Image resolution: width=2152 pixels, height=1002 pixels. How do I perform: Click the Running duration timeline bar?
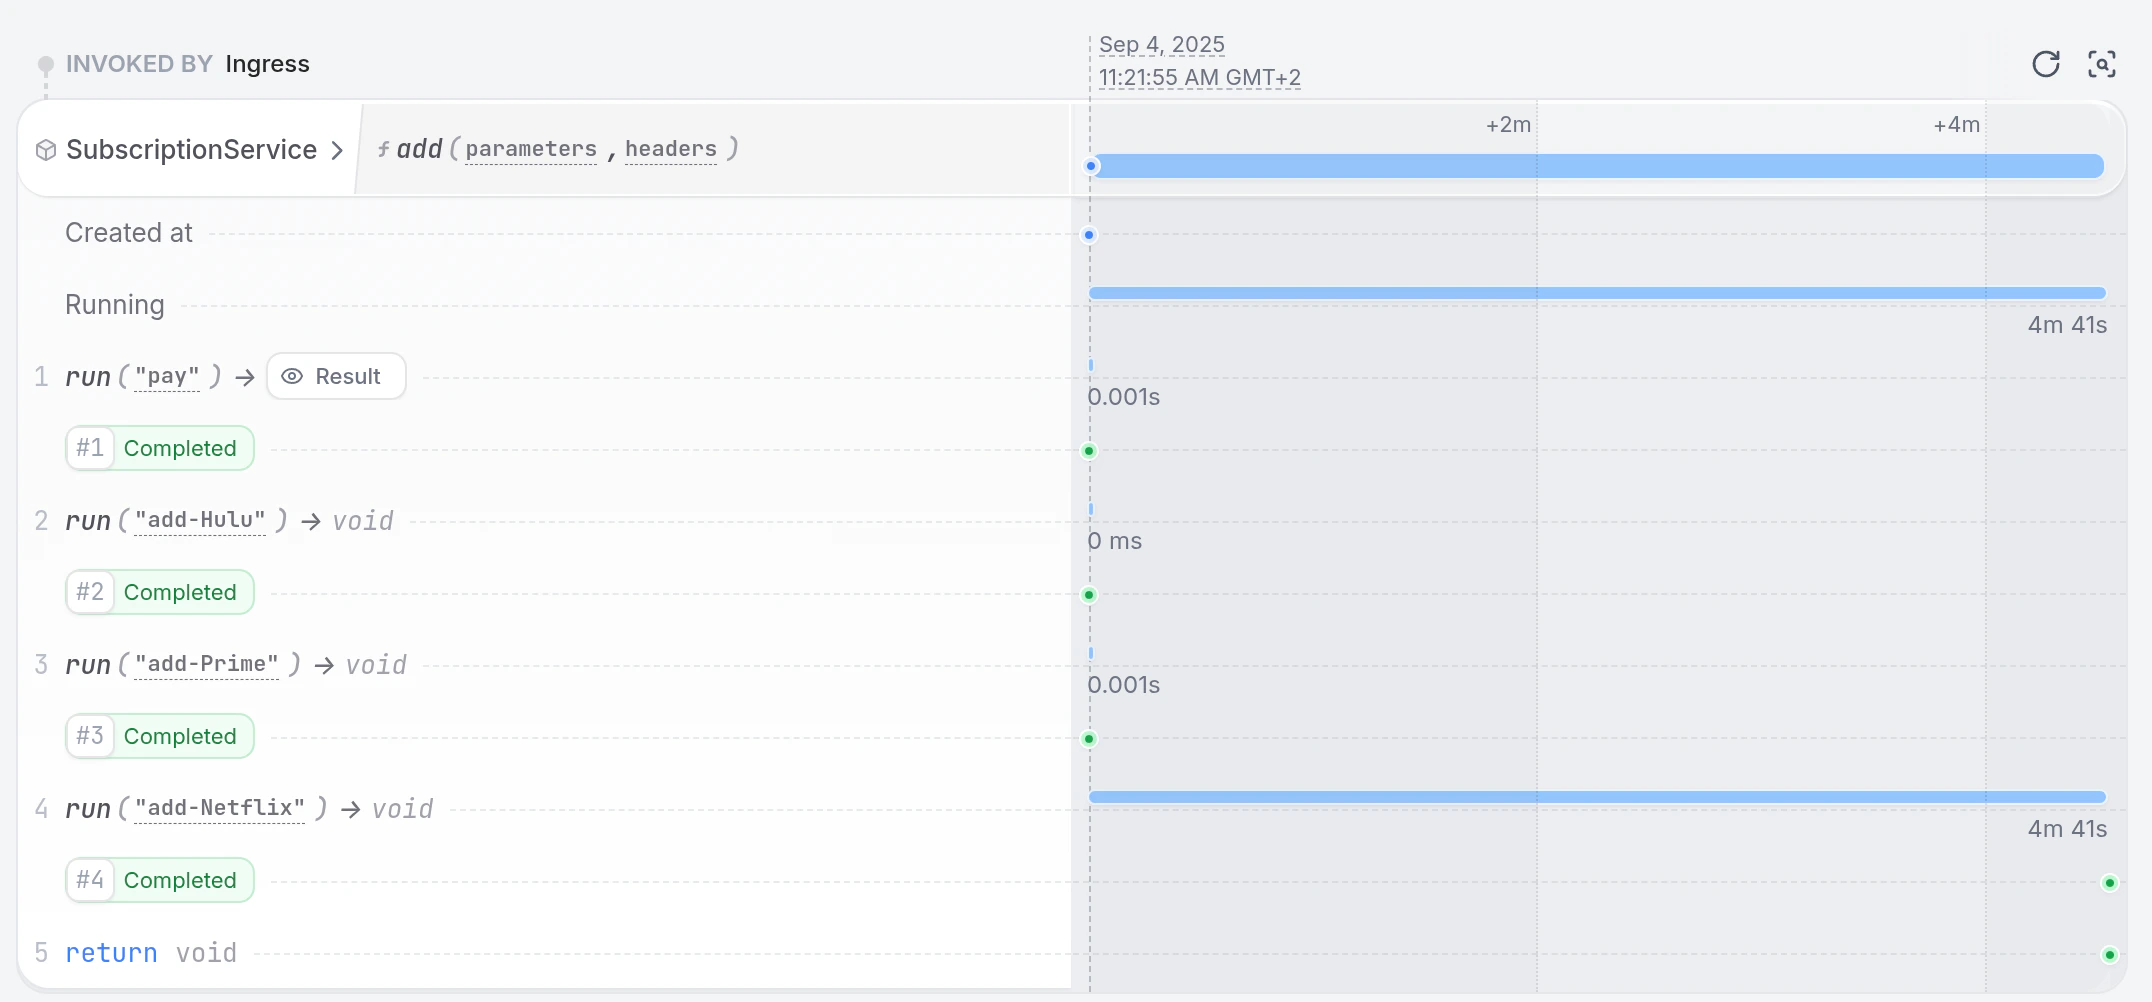[x=1597, y=293]
